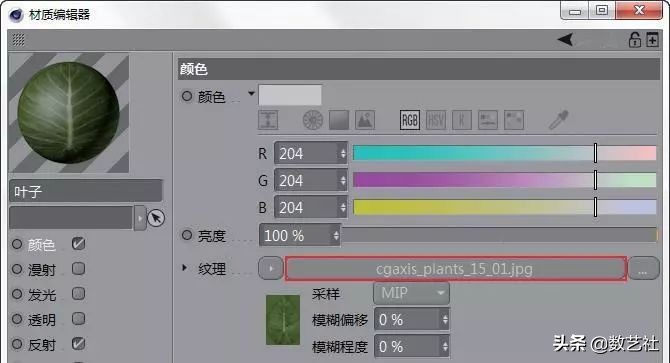Switch to HSV color mode

[x=436, y=120]
